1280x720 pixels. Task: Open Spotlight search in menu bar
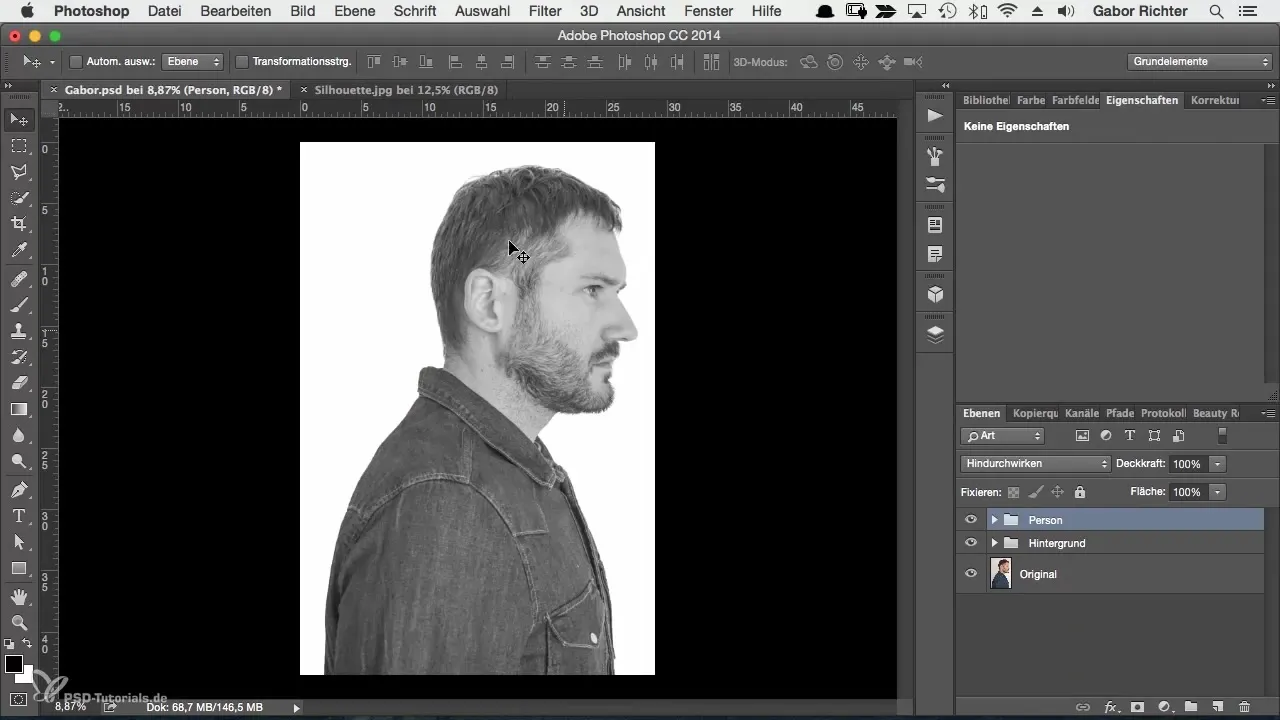pos(1216,11)
